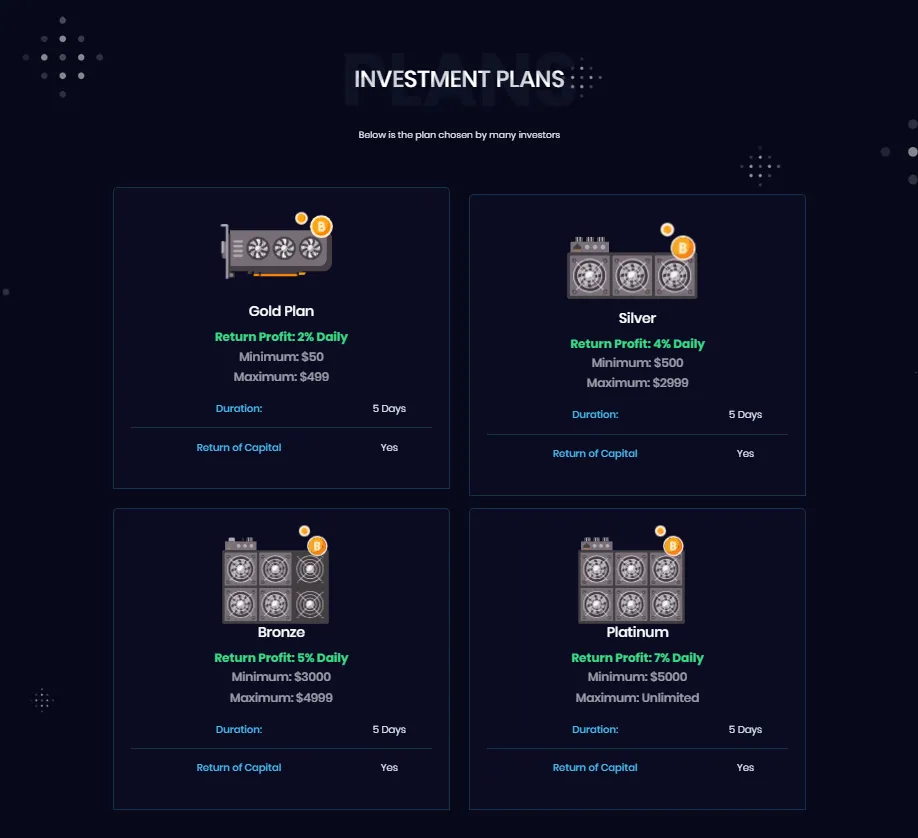Click Return Profit: 2% Daily text
This screenshot has height=838, width=918.
point(281,337)
